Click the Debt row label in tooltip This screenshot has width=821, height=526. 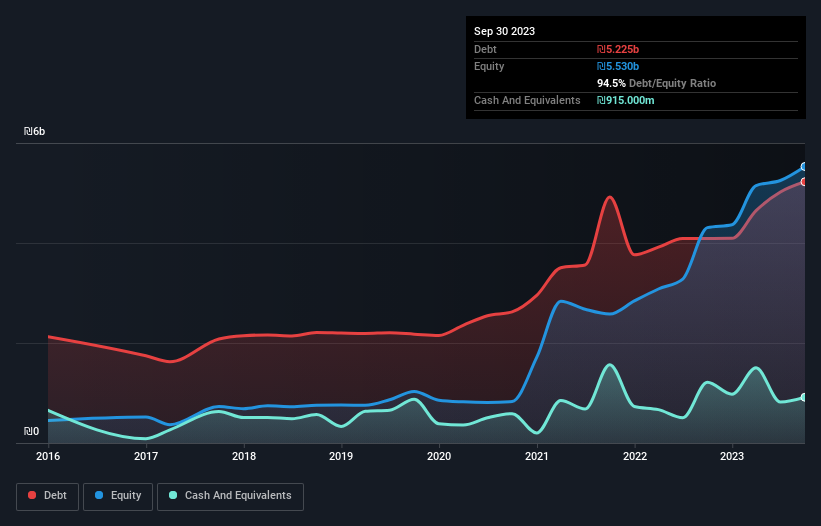(485, 49)
